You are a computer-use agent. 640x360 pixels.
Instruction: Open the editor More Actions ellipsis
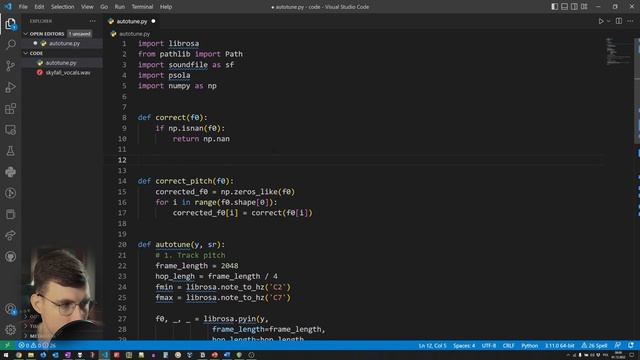tap(630, 21)
